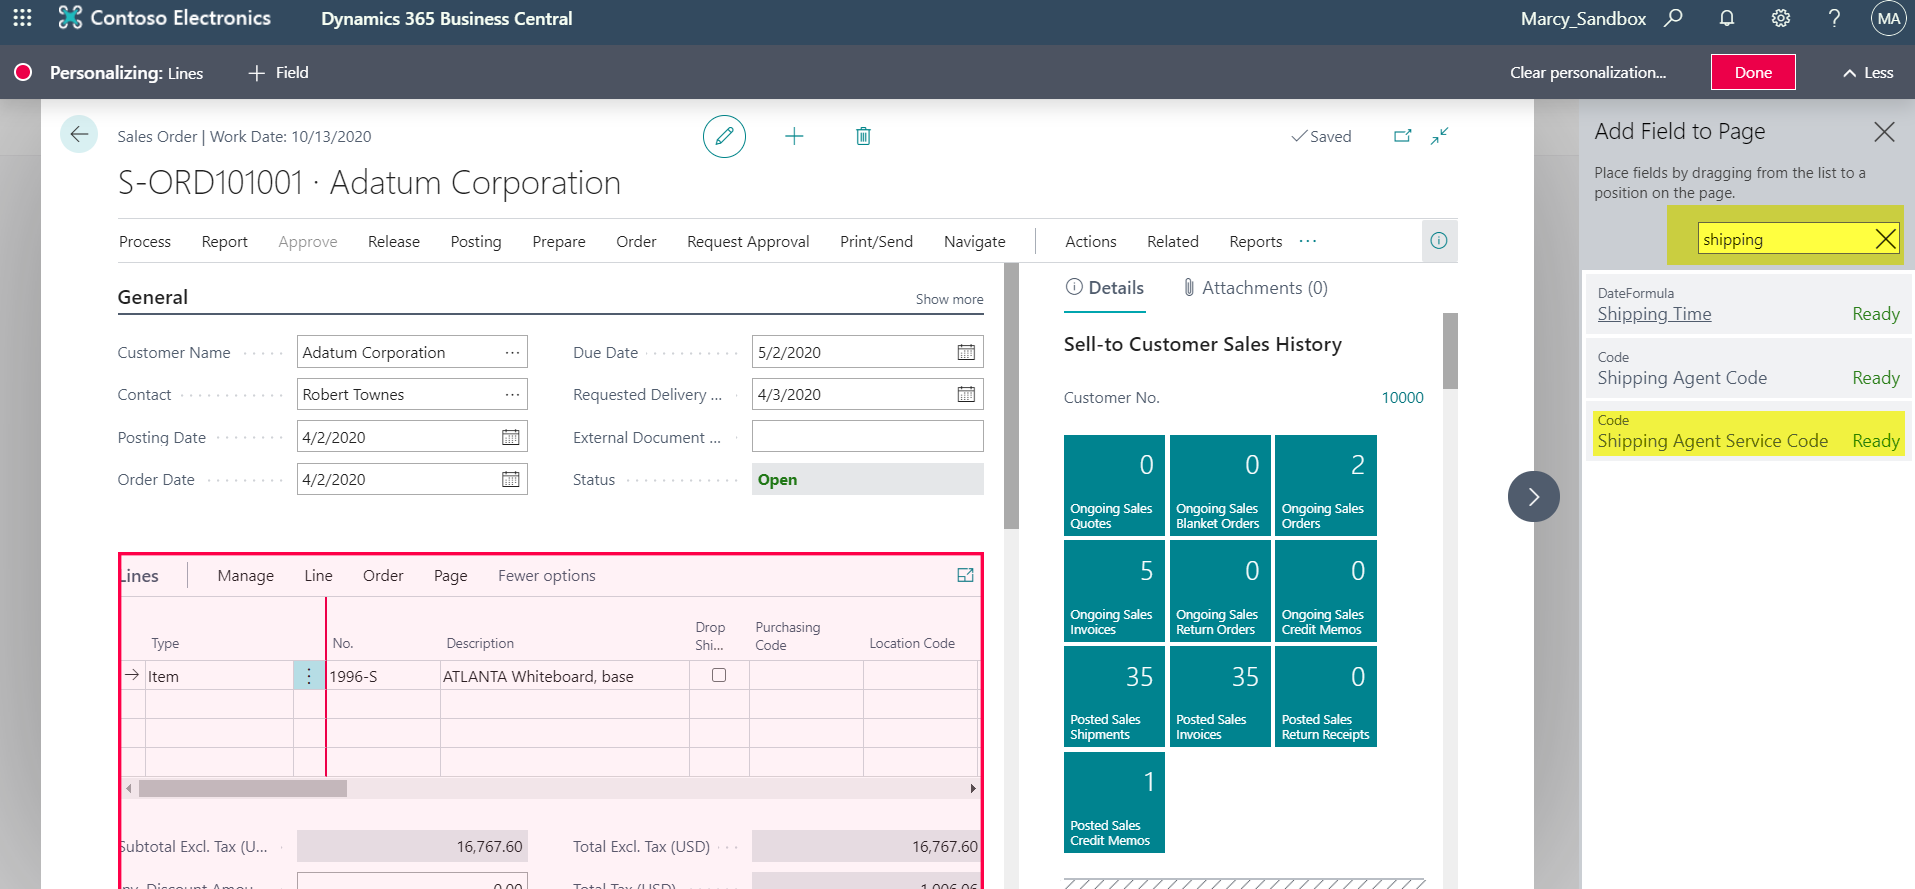Open the Print/Send menu
The image size is (1915, 889).
coord(876,241)
